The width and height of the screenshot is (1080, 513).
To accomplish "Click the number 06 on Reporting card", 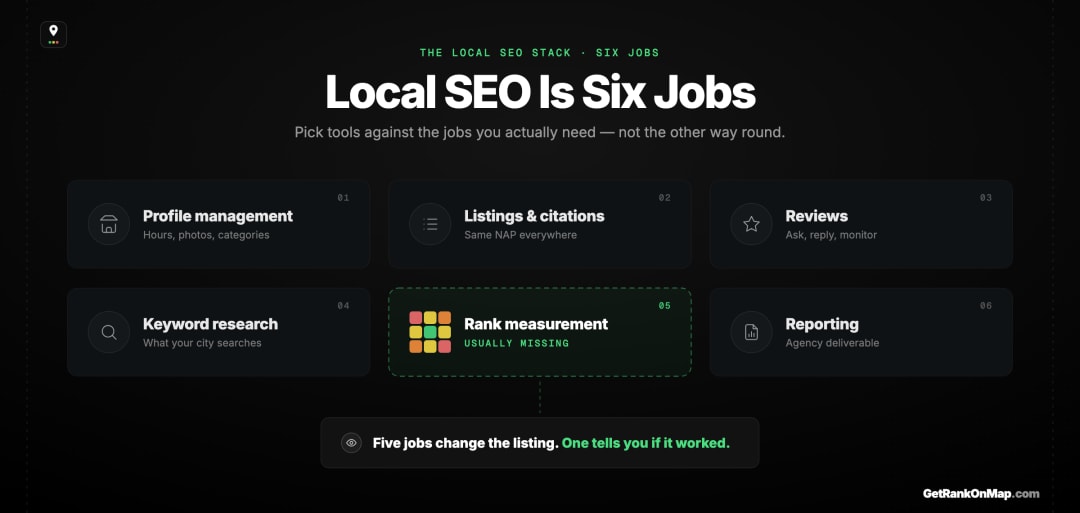I will (x=986, y=306).
